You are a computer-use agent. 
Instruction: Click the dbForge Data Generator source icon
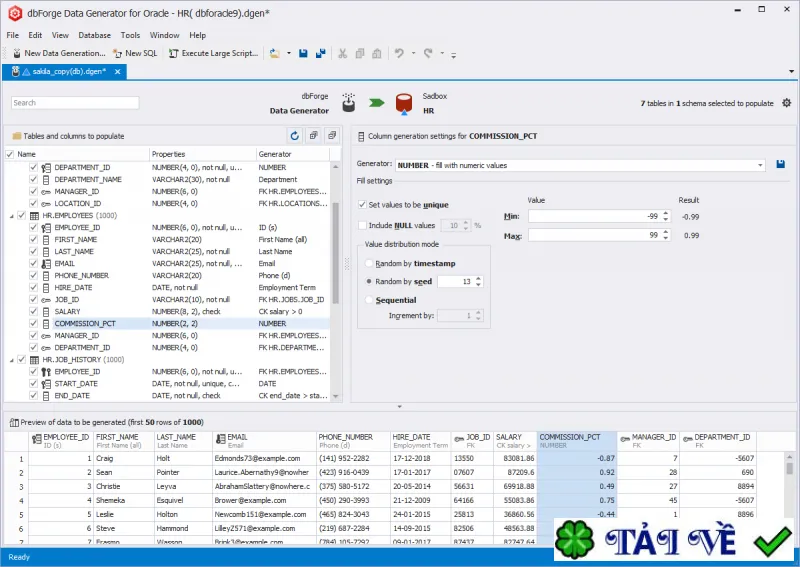point(348,103)
